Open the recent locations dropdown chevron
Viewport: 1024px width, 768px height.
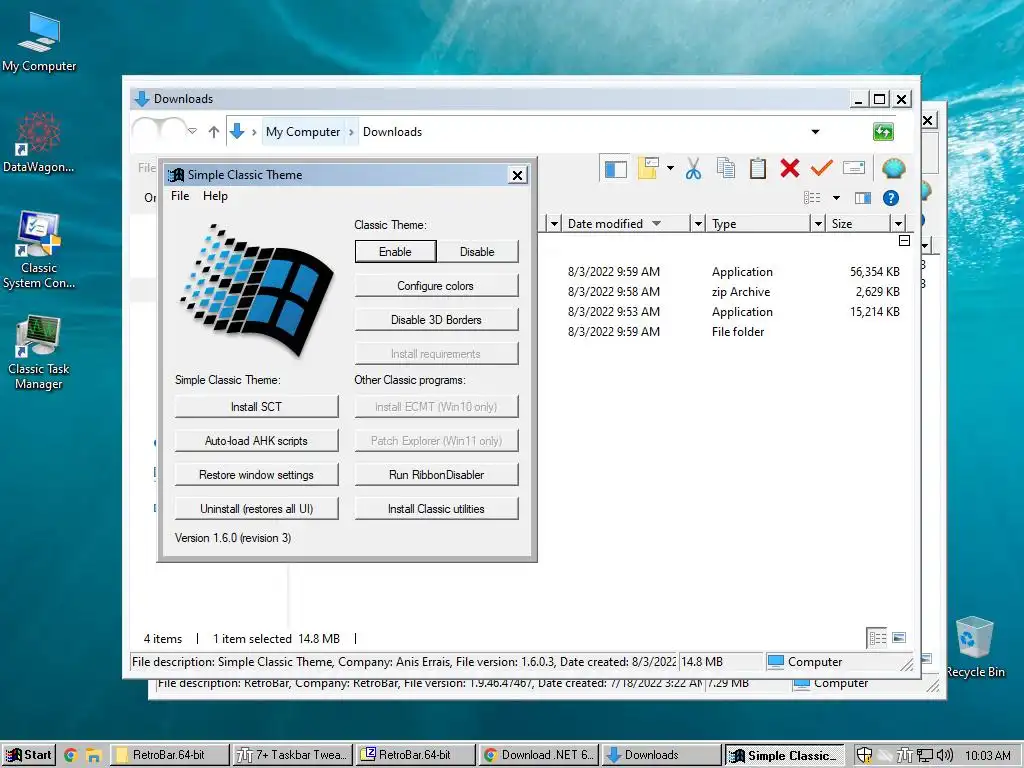click(192, 131)
